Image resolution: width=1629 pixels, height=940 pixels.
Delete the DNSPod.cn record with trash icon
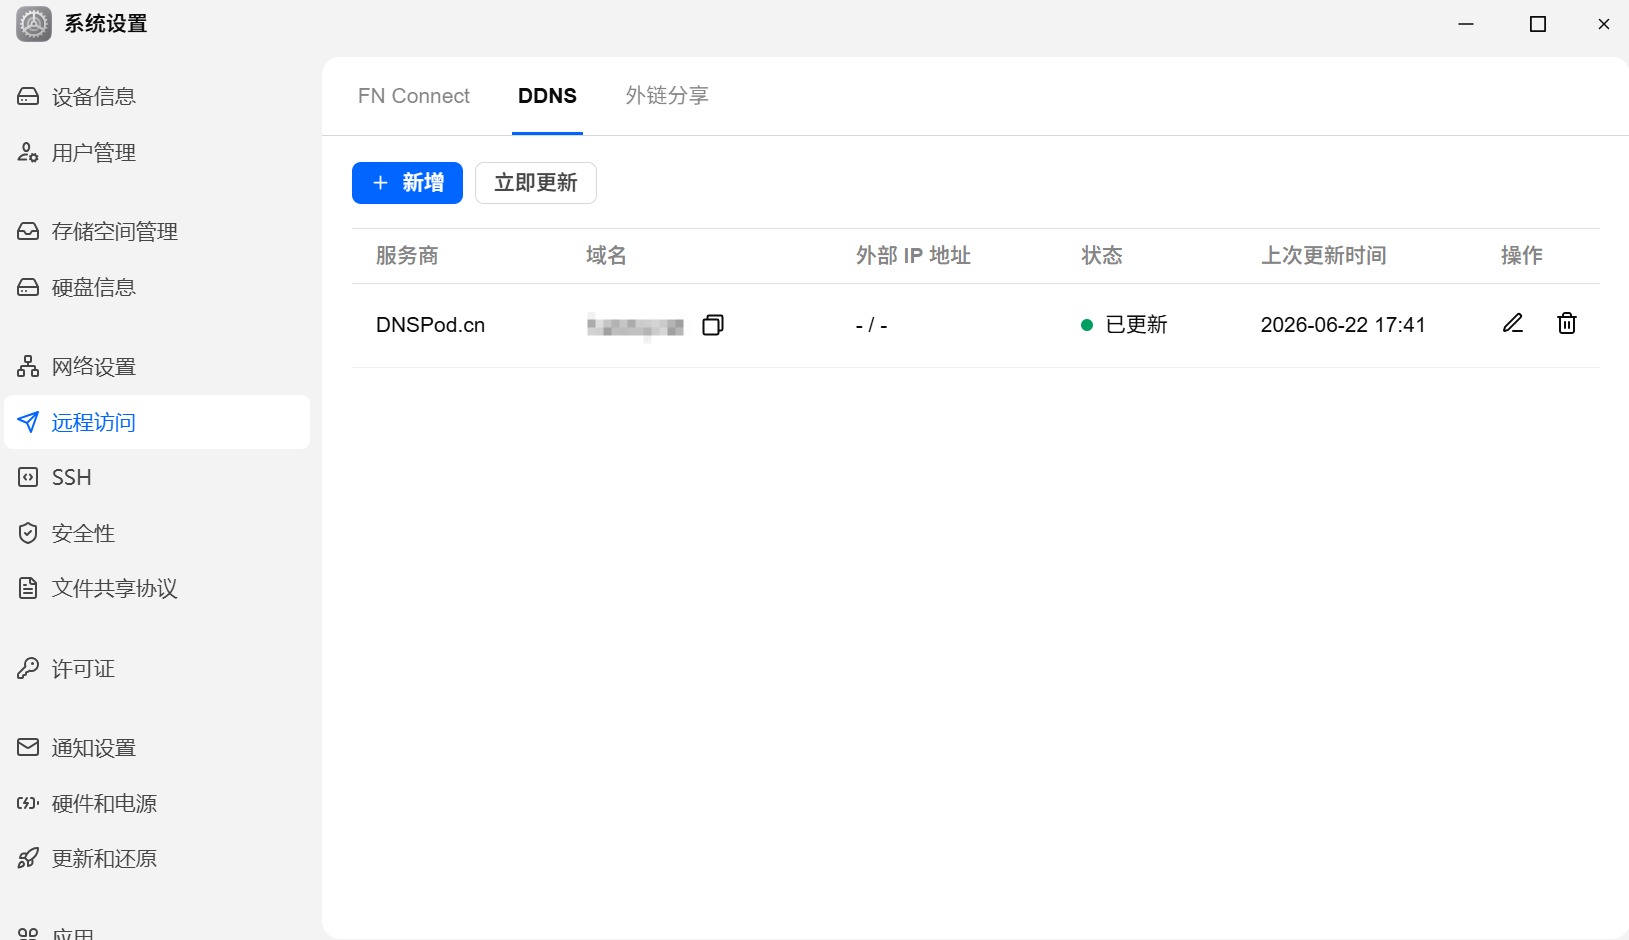pyautogui.click(x=1567, y=323)
